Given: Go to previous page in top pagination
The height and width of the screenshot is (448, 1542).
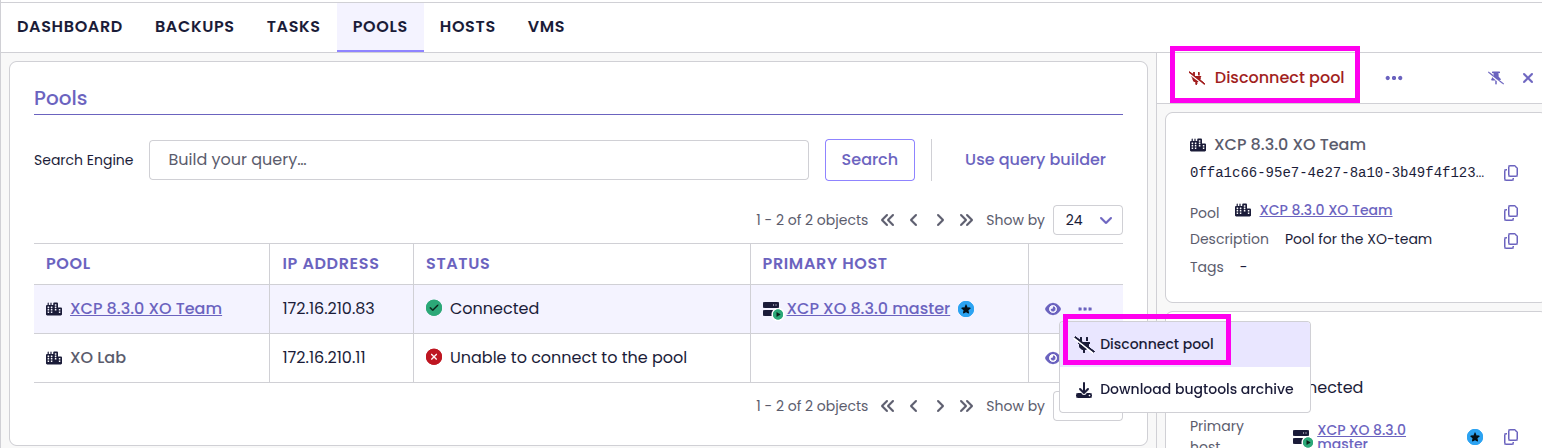Looking at the screenshot, I should [914, 220].
